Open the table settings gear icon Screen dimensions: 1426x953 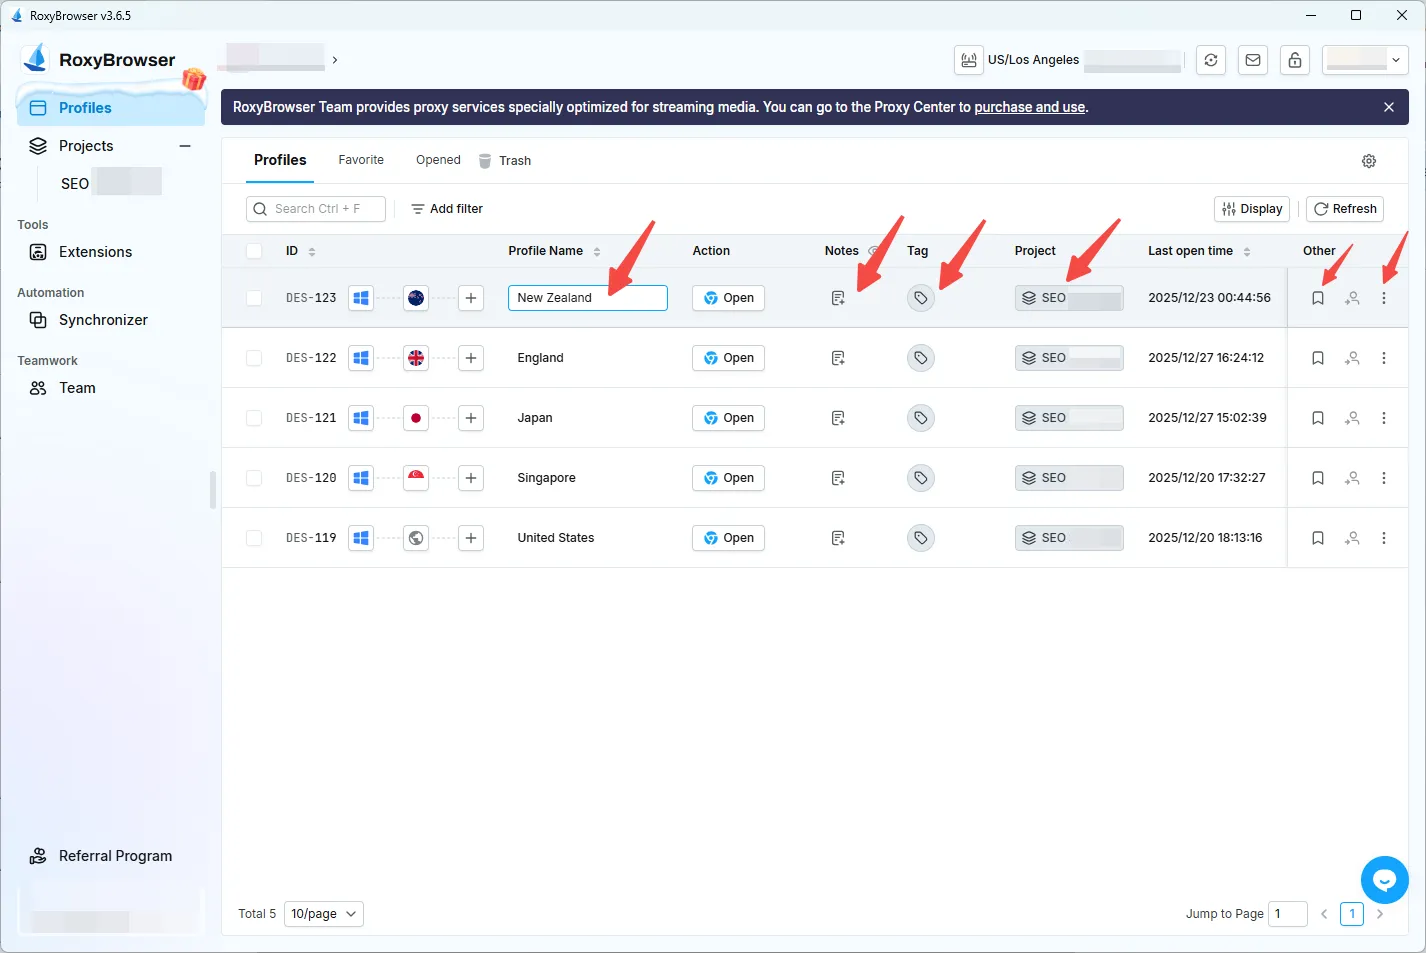(x=1368, y=161)
